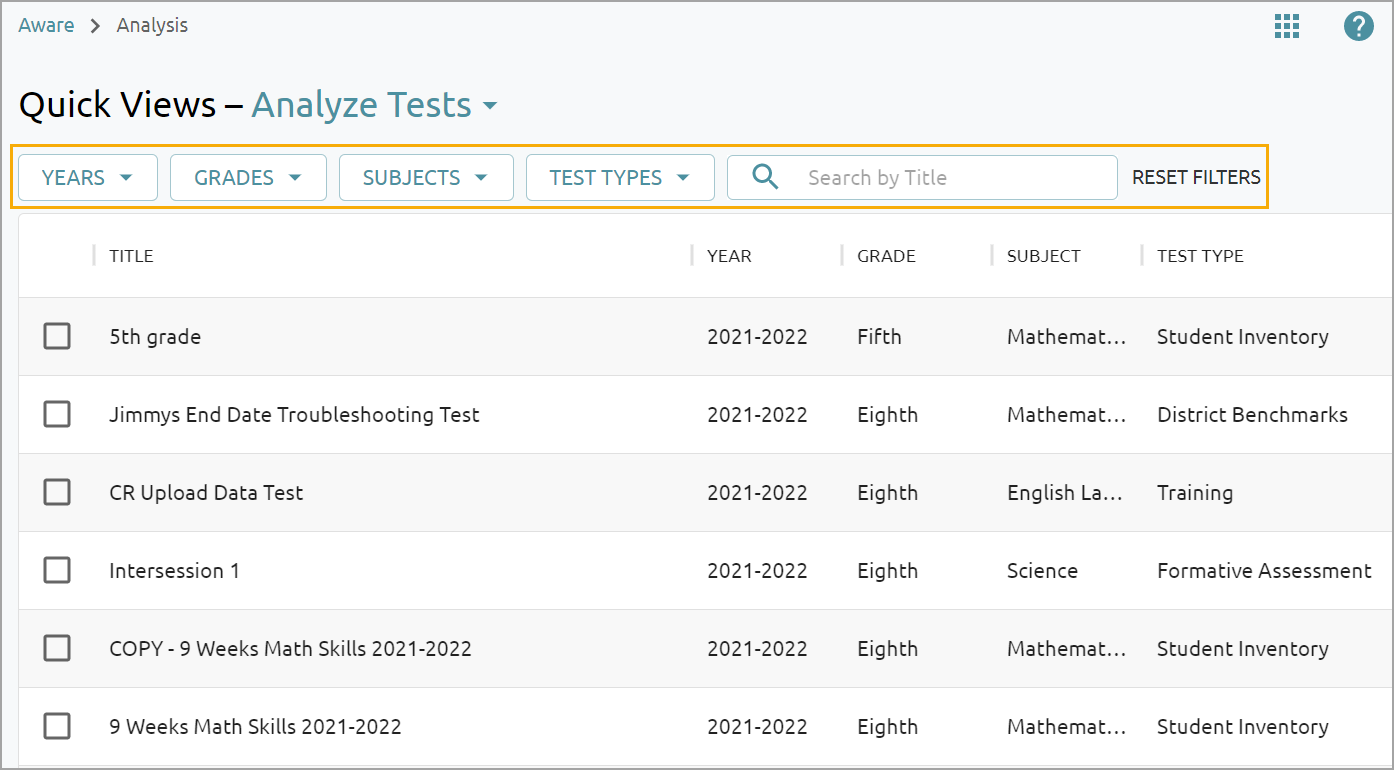
Task: Open the Years filter dropdown
Action: (x=88, y=178)
